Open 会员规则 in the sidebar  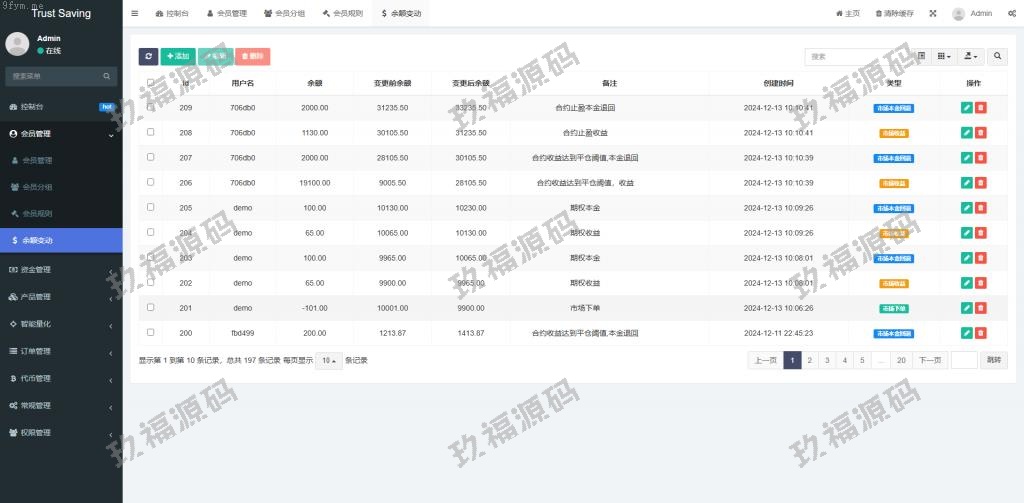pos(37,213)
